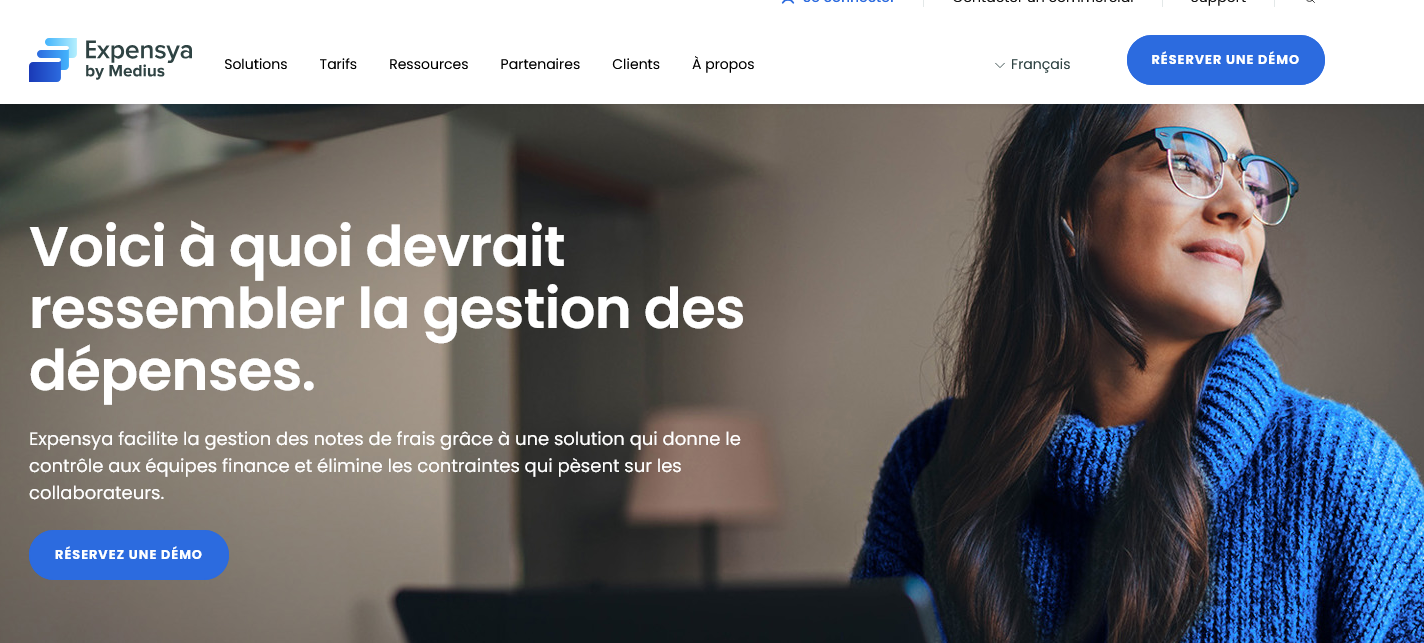The height and width of the screenshot is (643, 1424).
Task: Click the chevron arrow before Français
Action: (999, 65)
